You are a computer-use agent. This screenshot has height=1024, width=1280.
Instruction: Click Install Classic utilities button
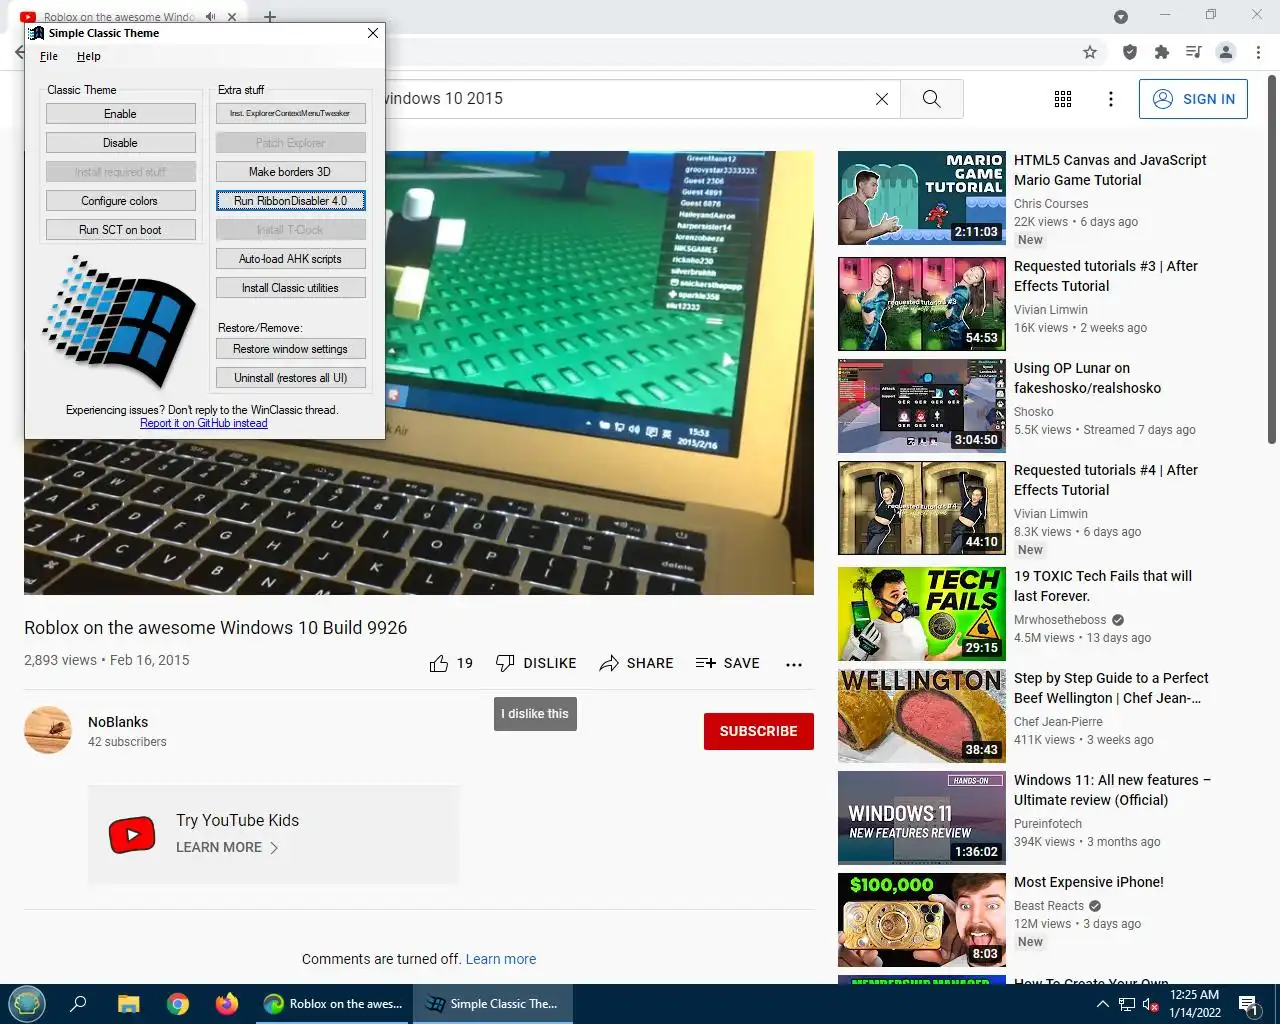[290, 288]
